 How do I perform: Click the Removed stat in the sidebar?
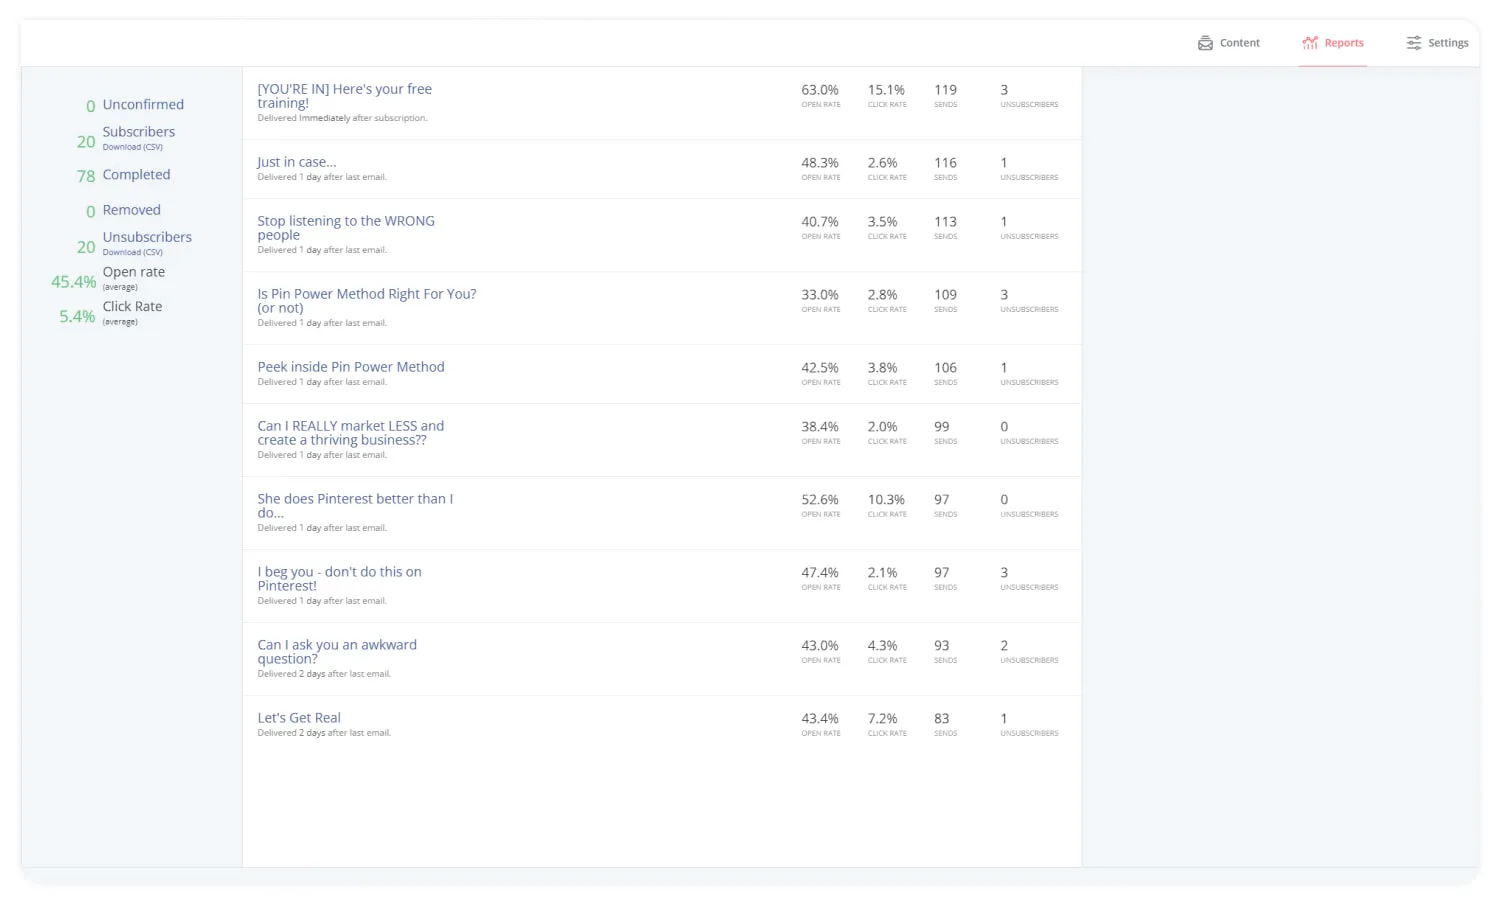pyautogui.click(x=131, y=210)
